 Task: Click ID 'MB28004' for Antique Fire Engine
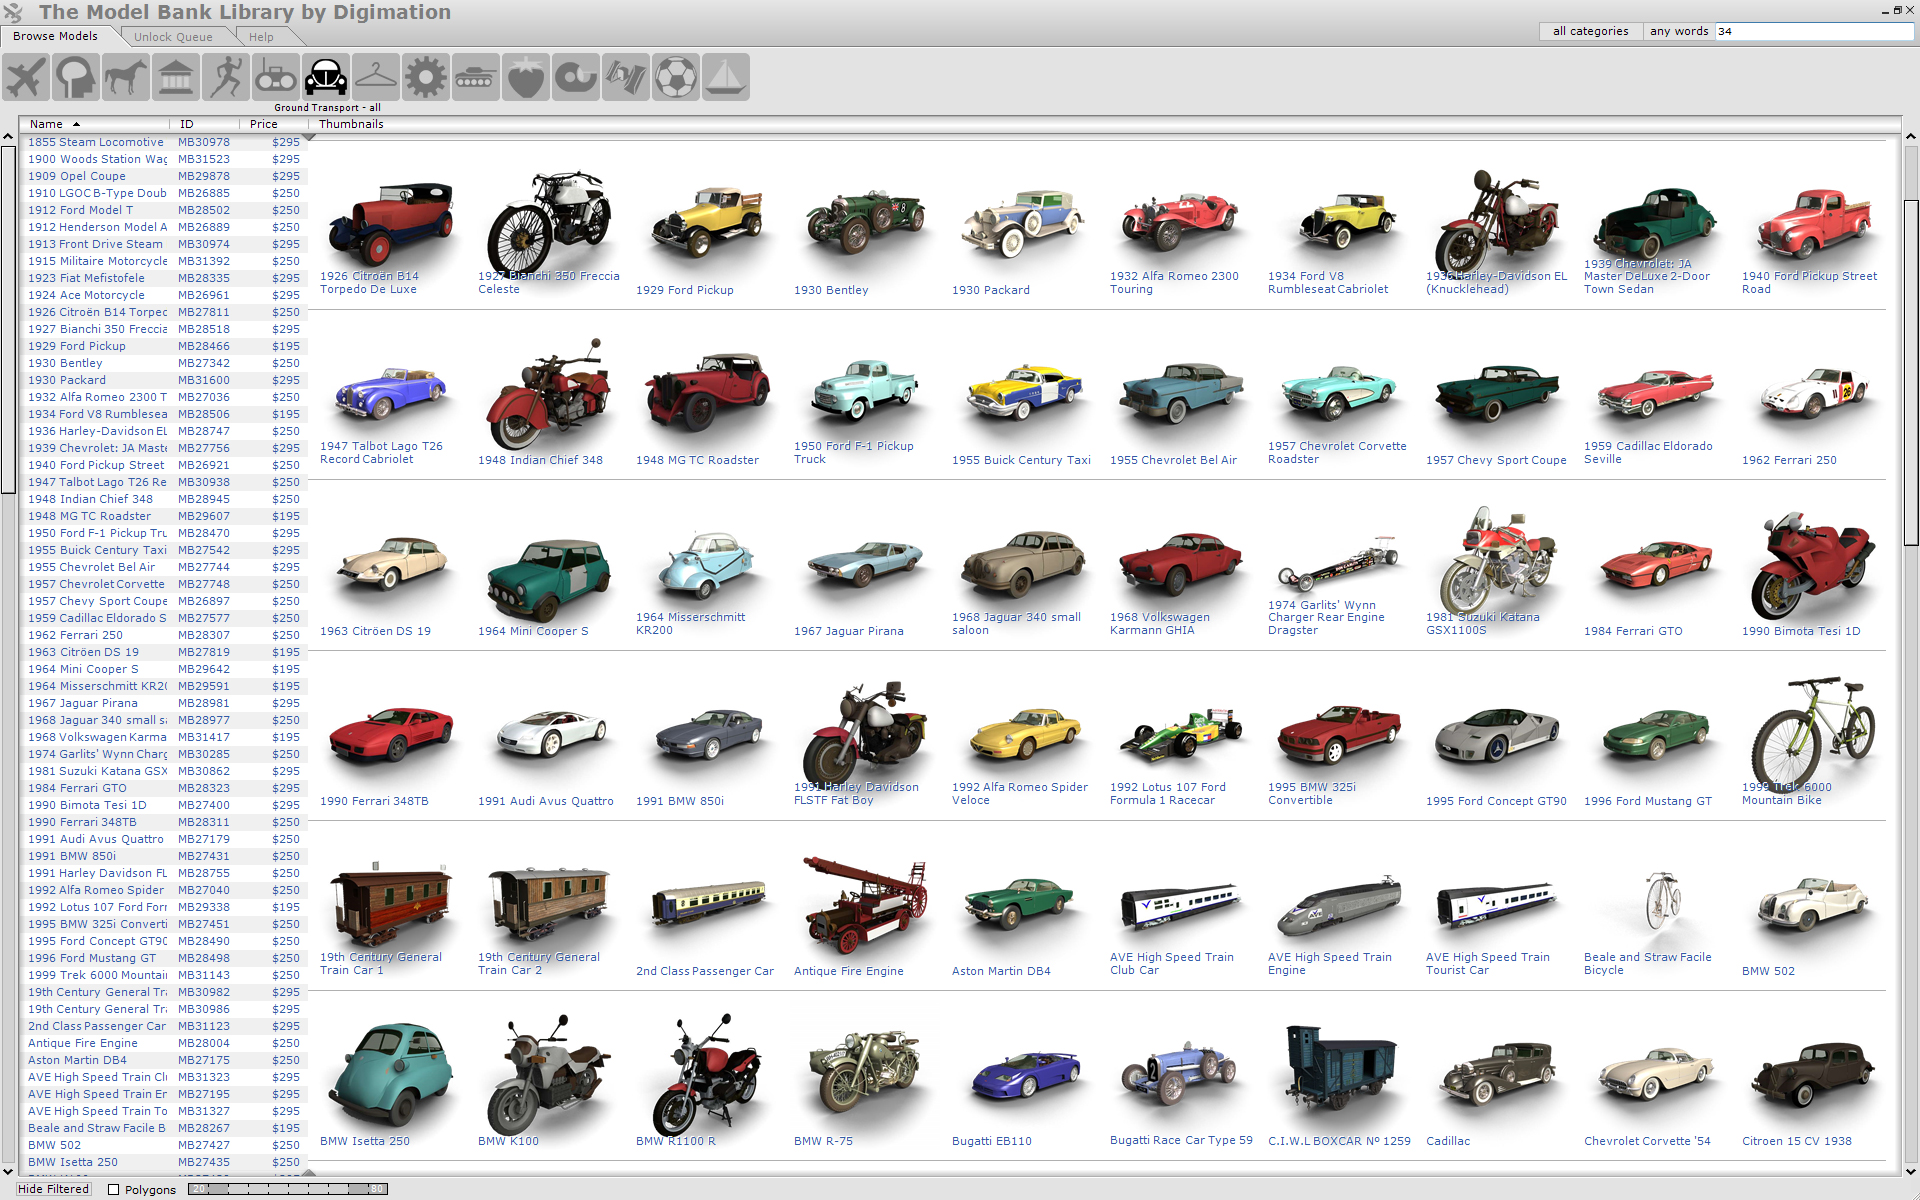click(x=204, y=1043)
